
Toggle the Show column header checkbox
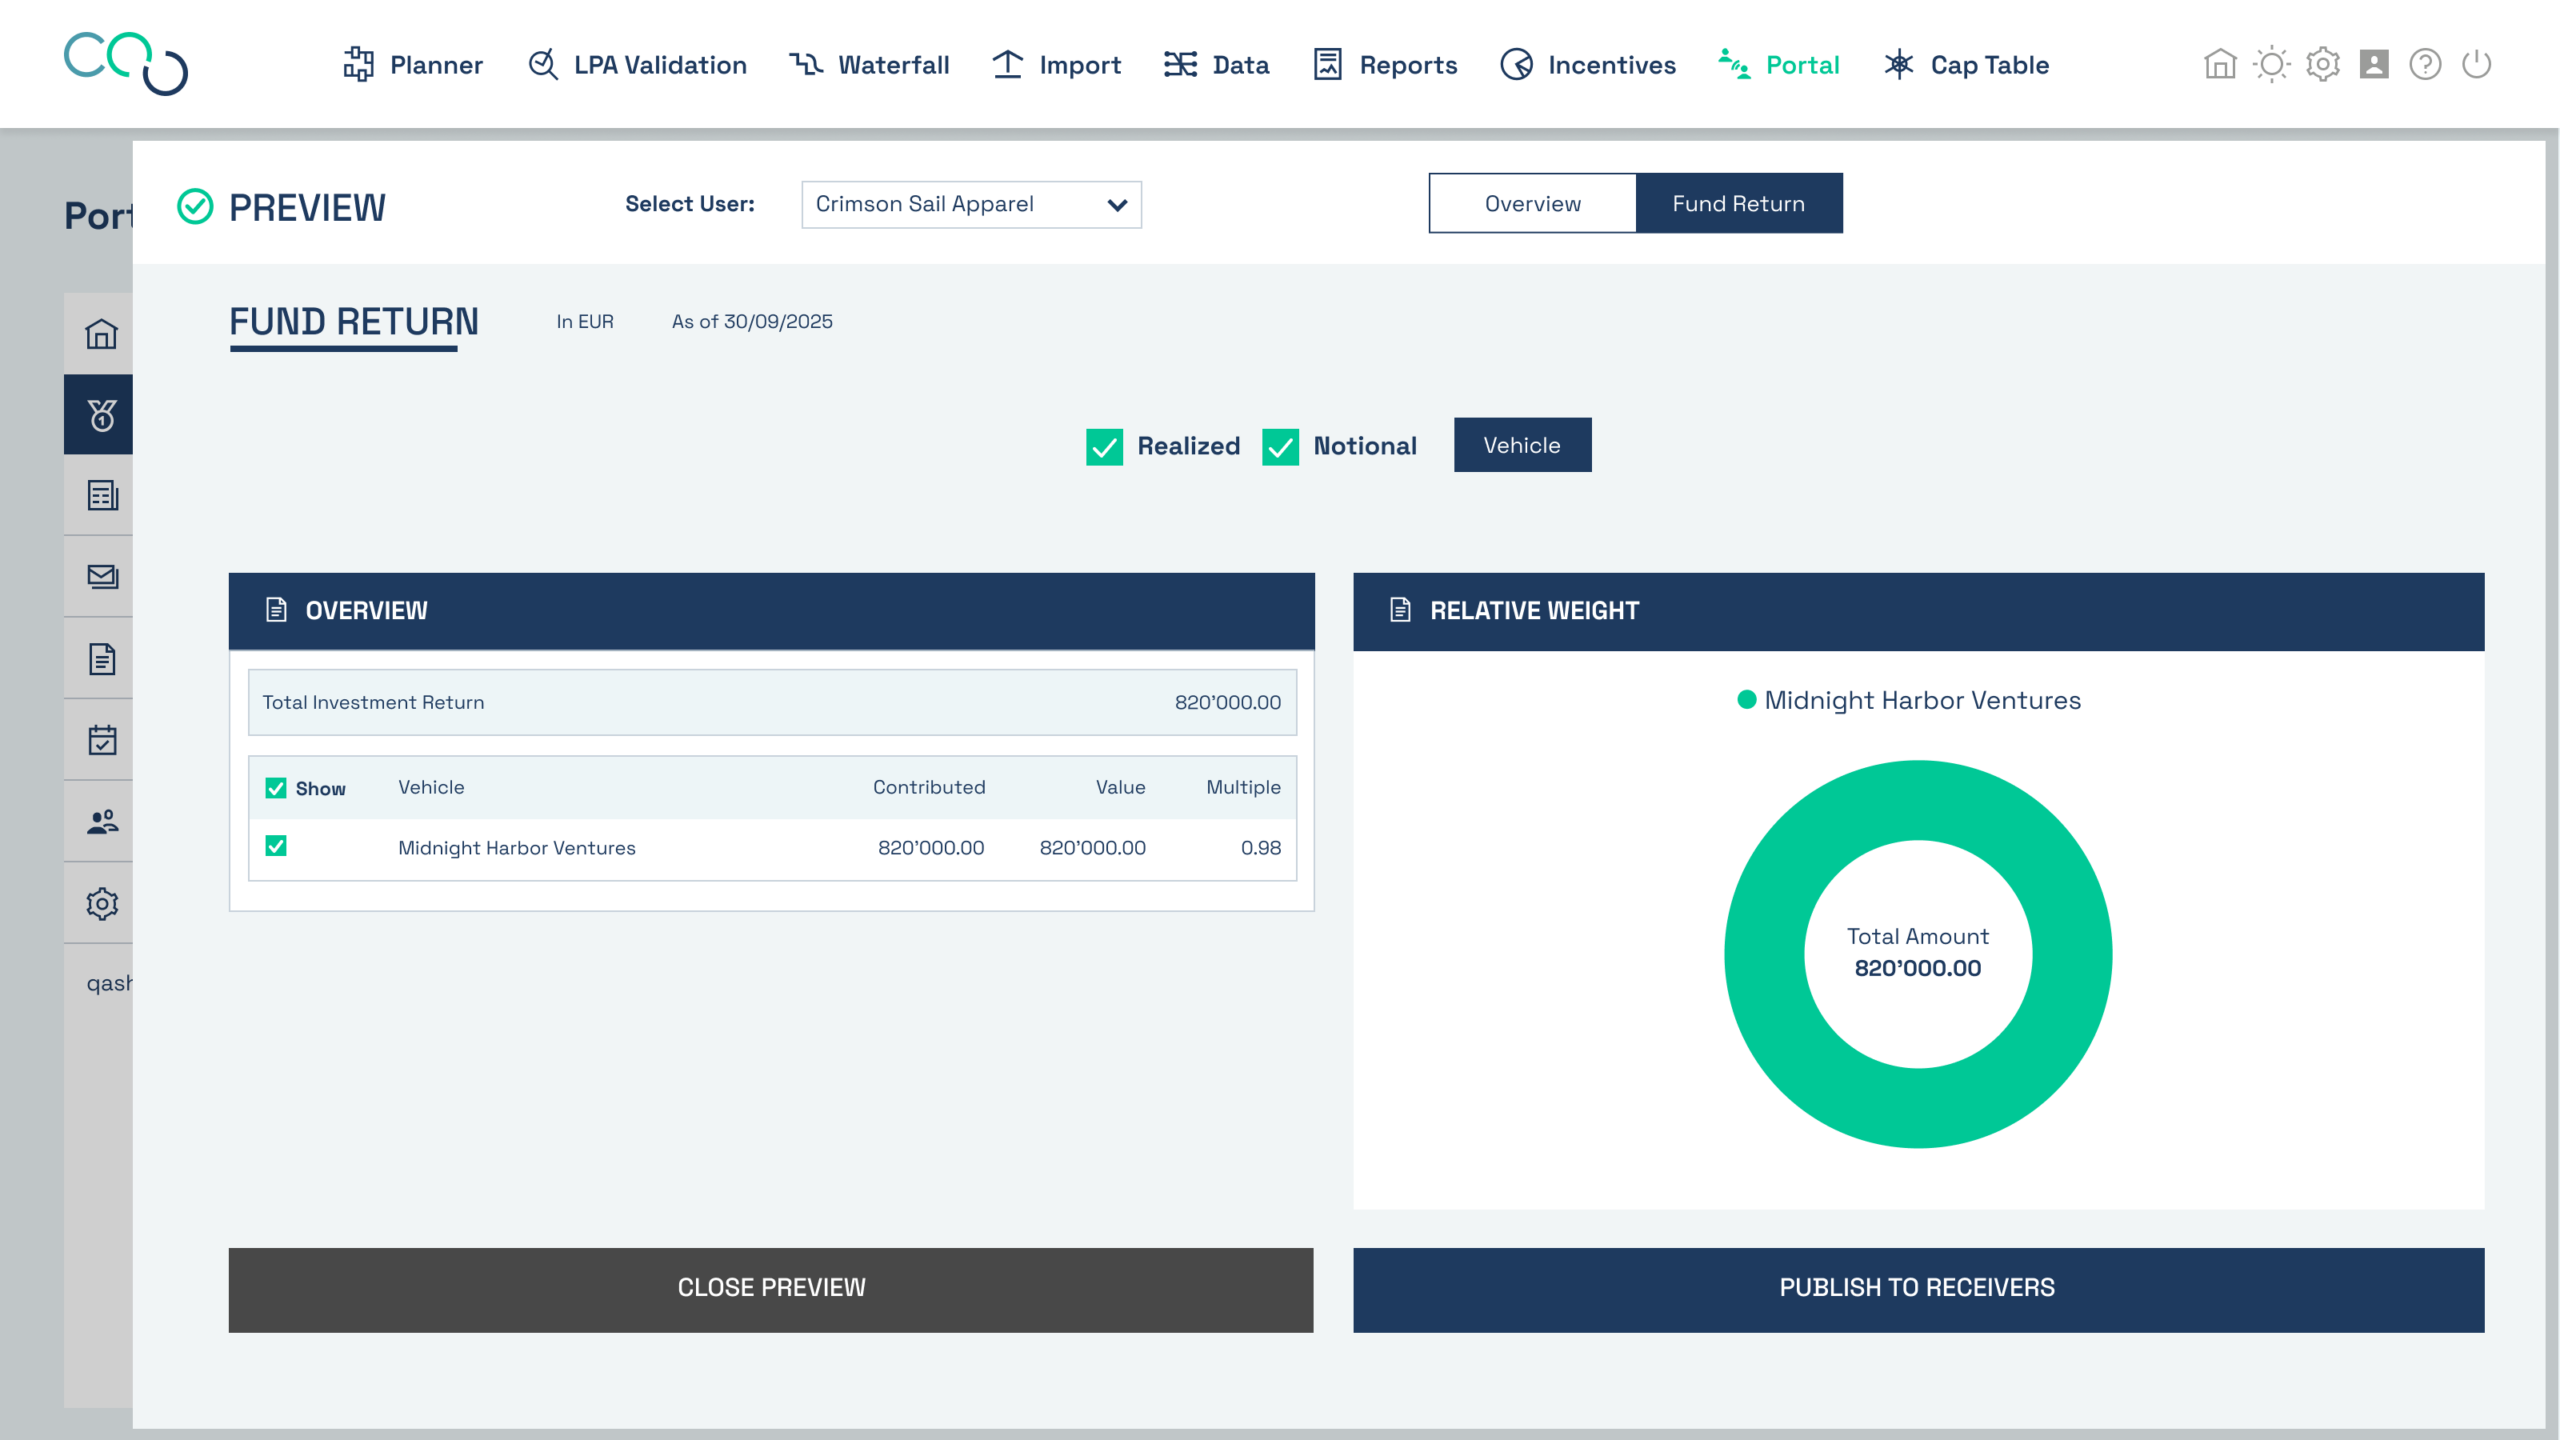pos(276,789)
